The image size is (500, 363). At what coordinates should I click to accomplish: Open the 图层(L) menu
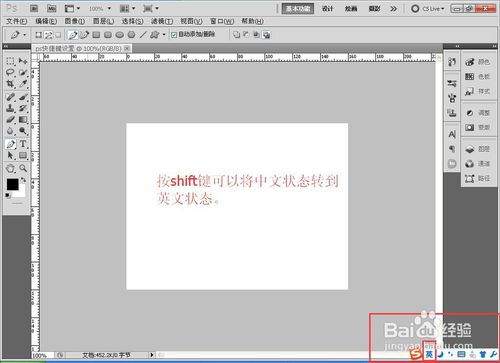click(103, 21)
